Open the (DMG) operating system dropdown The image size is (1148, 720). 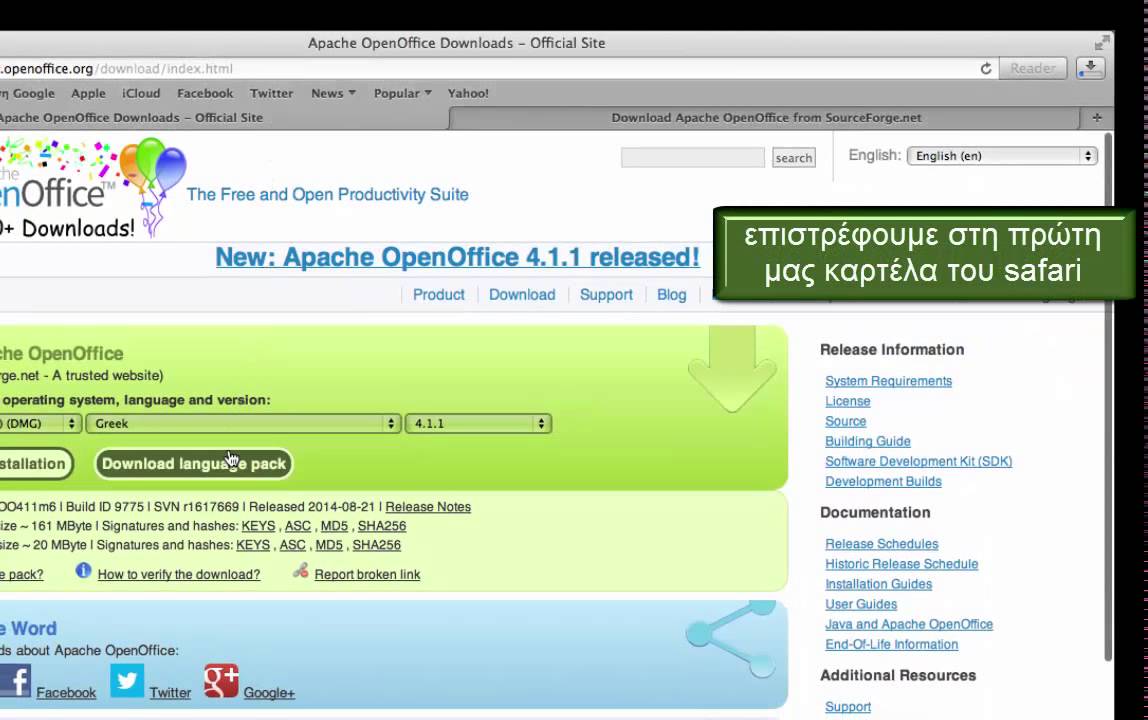(40, 423)
